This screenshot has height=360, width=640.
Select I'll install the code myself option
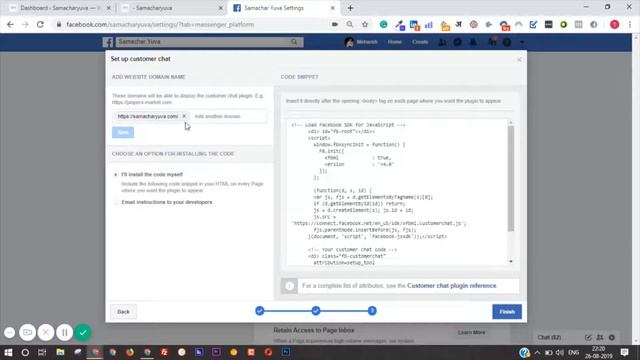116,175
